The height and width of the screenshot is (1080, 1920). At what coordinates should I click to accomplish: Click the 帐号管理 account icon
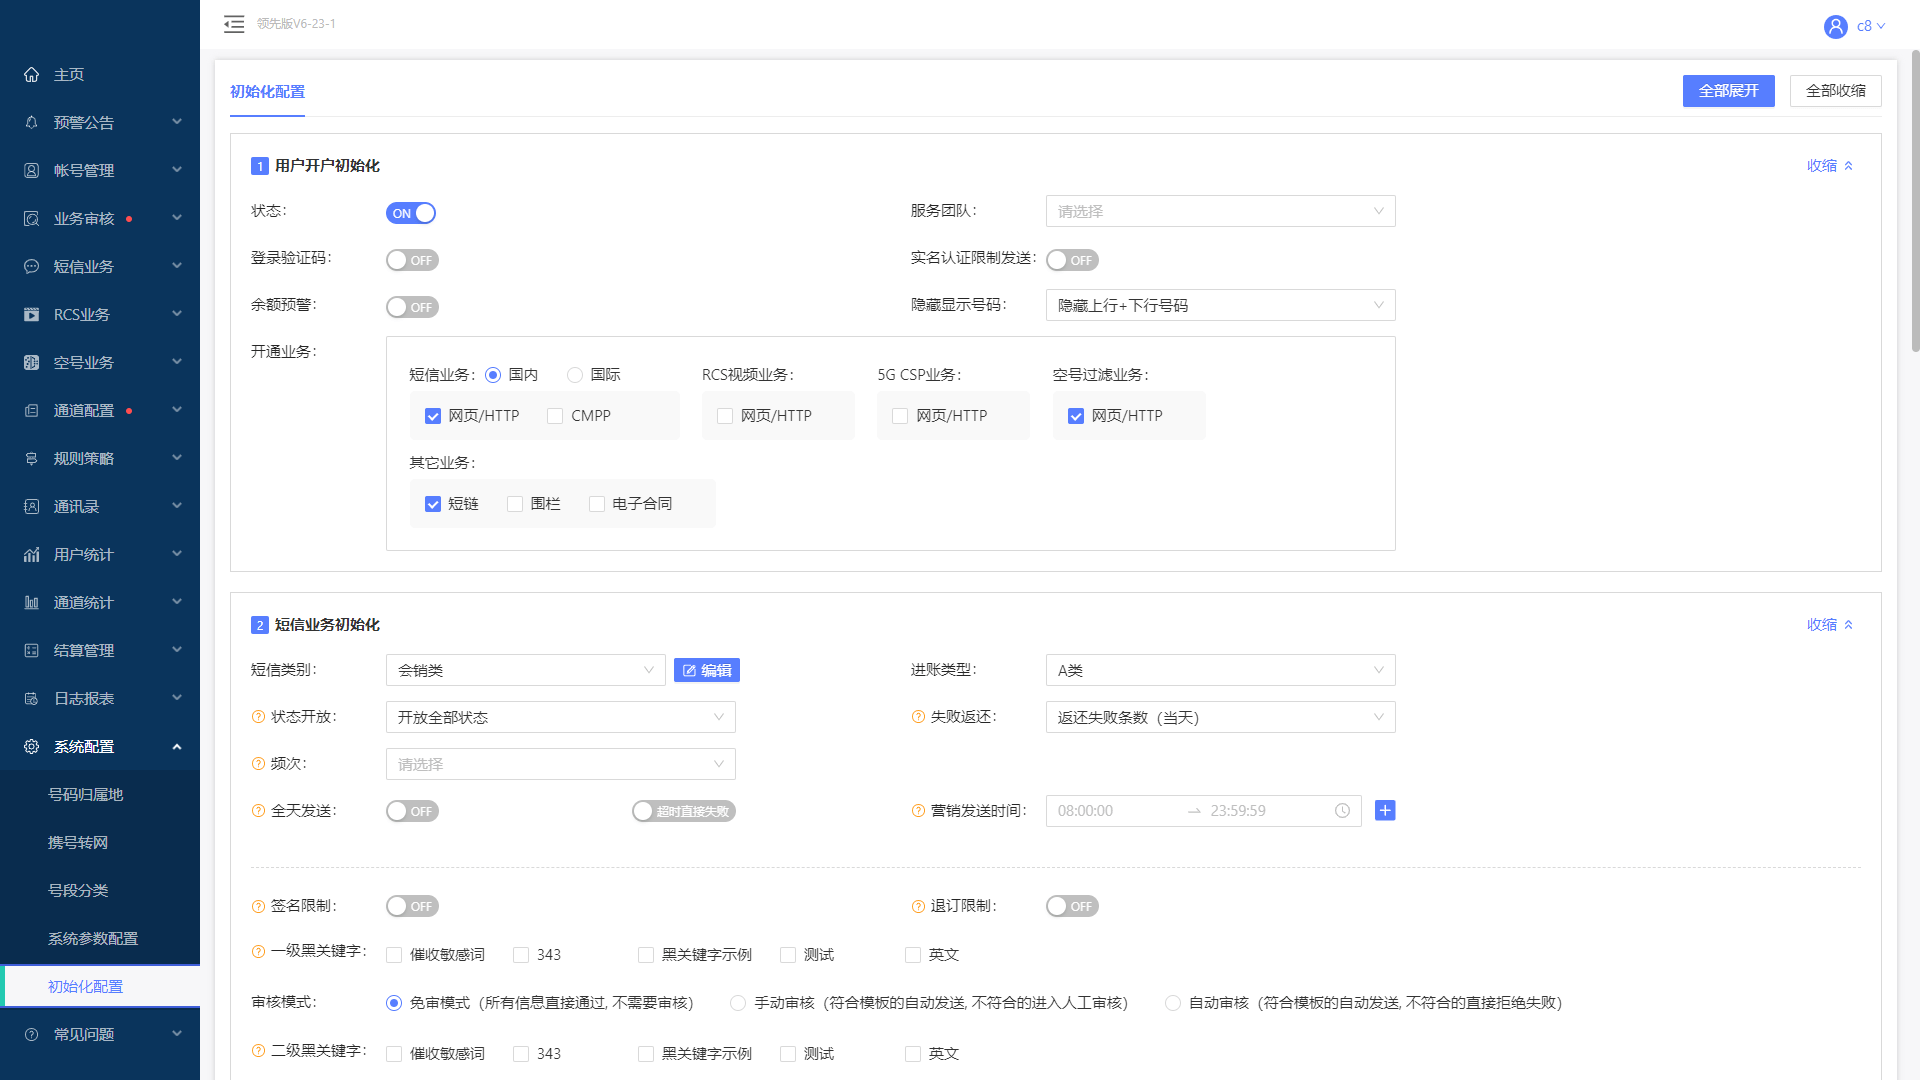pos(32,171)
